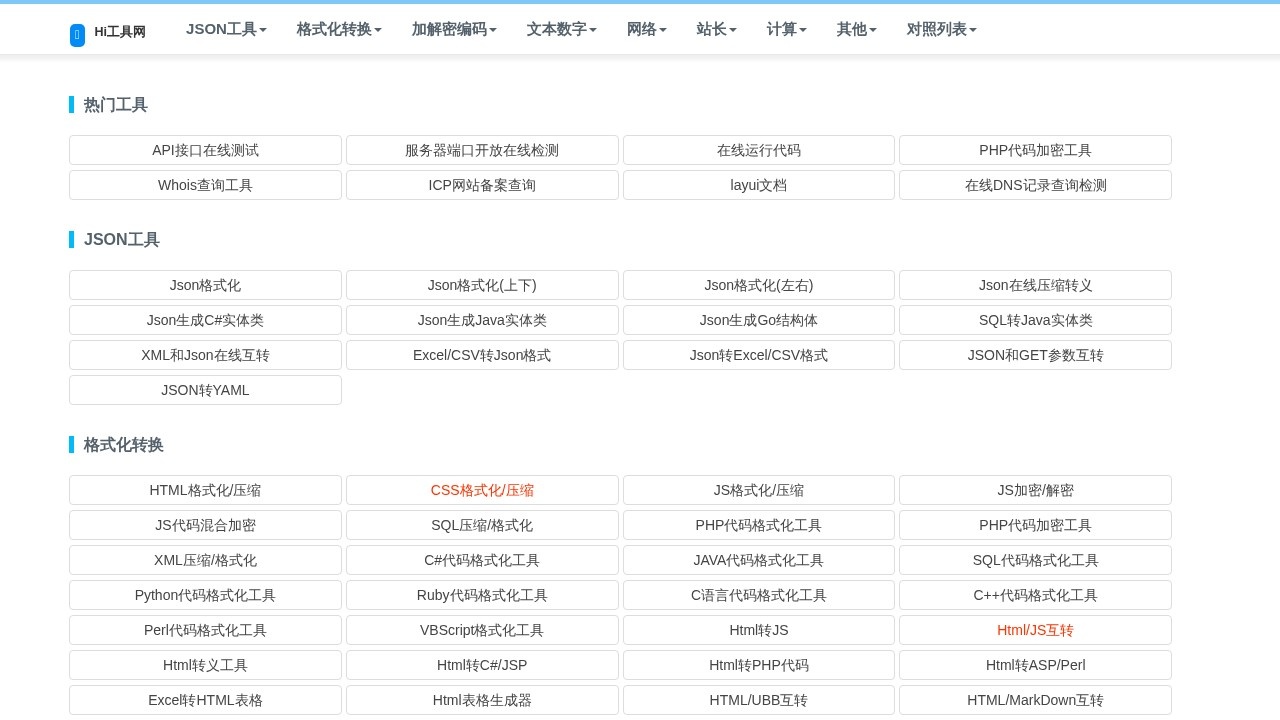Open Json生成Java实体类 tool
1280x720 pixels.
482,320
